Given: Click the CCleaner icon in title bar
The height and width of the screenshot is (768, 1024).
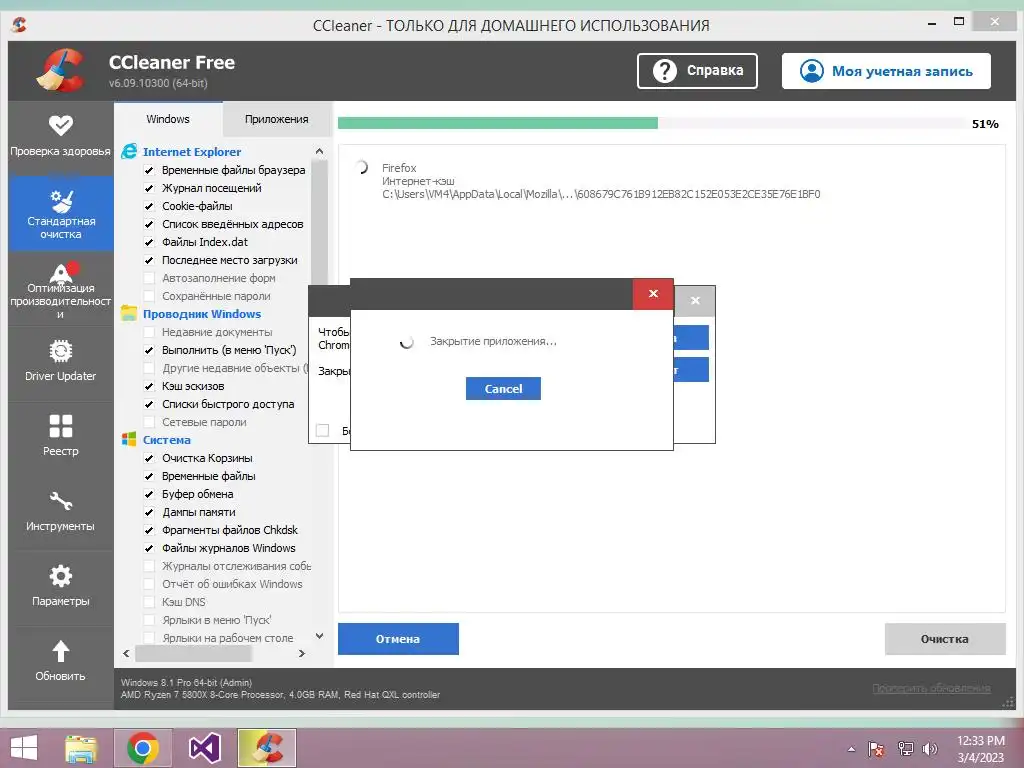Looking at the screenshot, I should click(20, 25).
